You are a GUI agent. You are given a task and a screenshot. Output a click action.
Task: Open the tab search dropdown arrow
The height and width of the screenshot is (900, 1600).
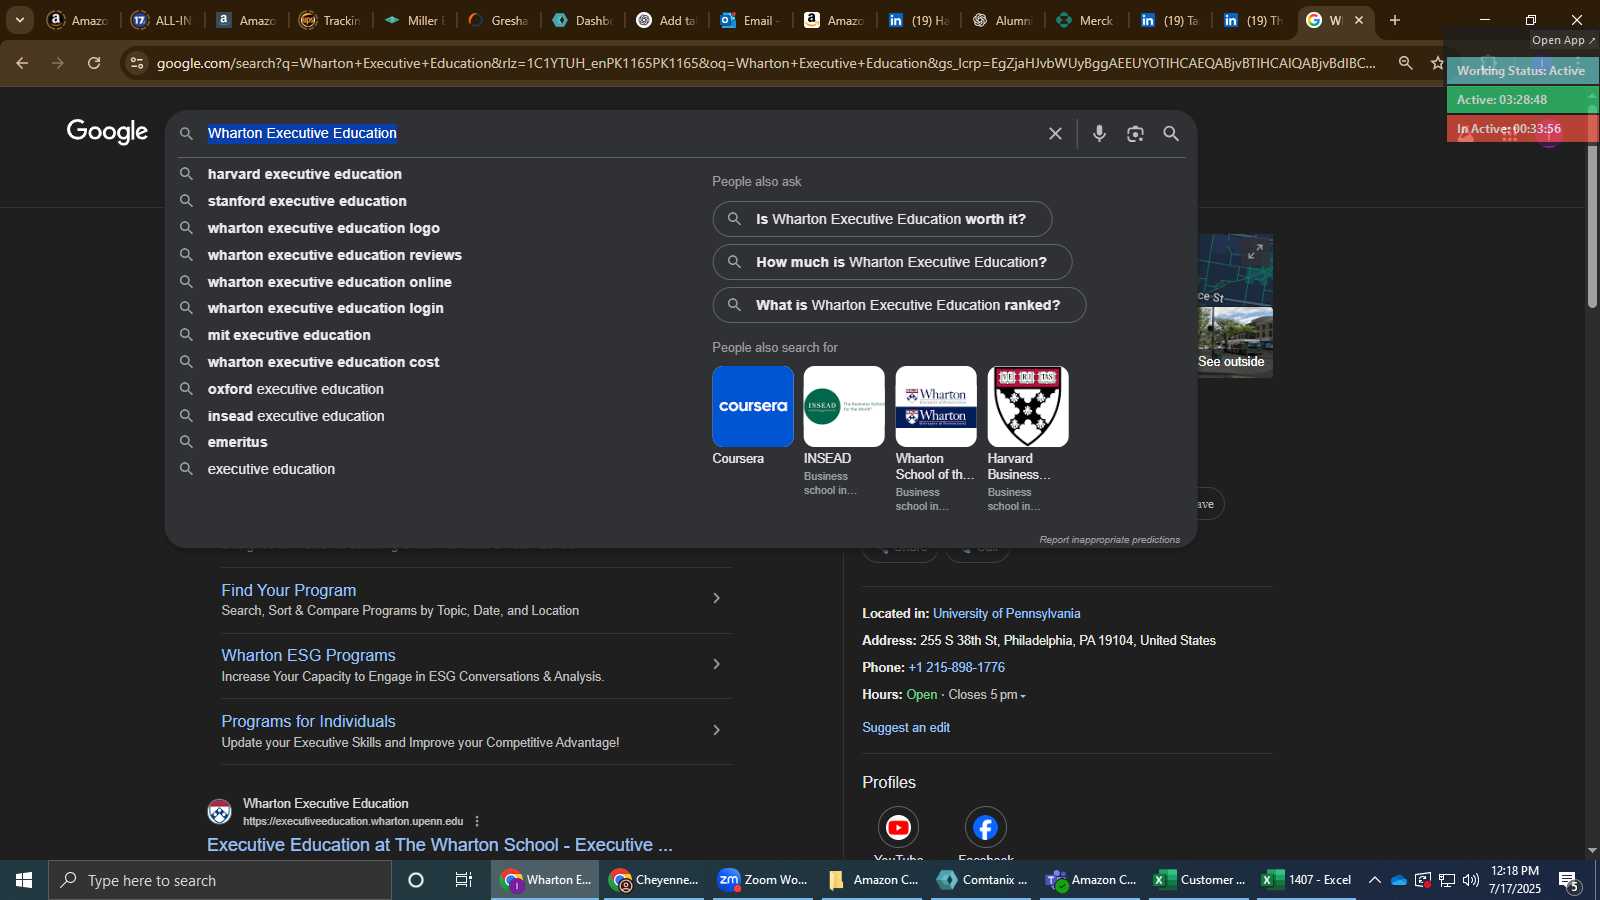(x=19, y=20)
